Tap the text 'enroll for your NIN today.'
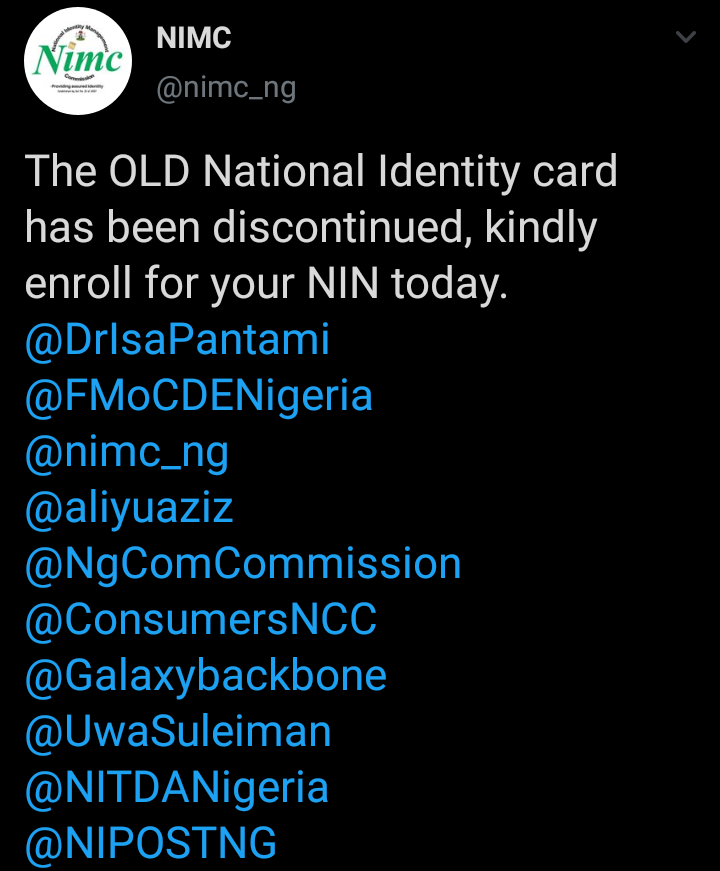The height and width of the screenshot is (871, 720). [266, 285]
